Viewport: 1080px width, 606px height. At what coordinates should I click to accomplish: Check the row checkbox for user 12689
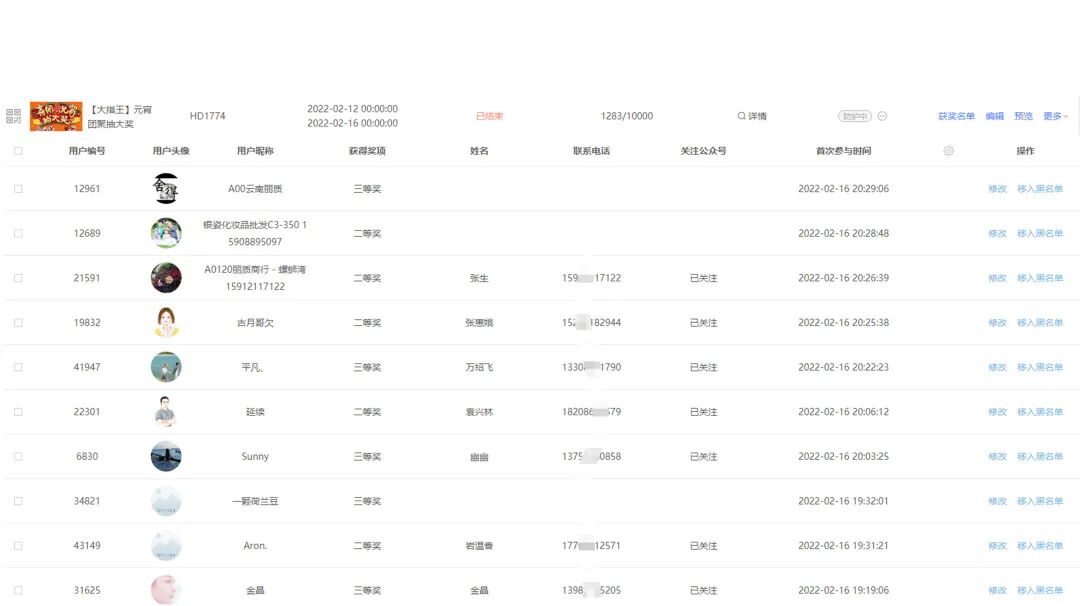click(18, 233)
